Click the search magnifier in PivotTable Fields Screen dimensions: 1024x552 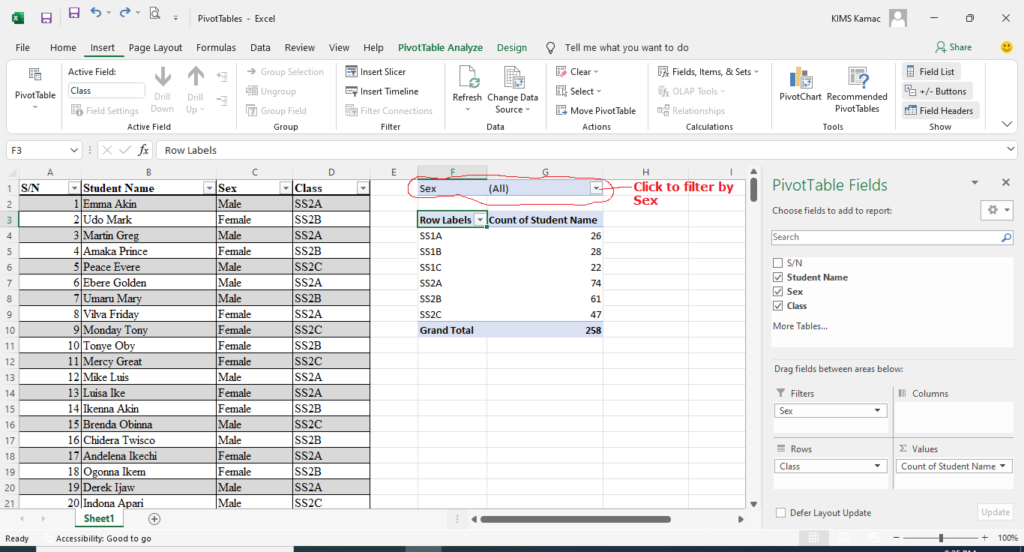(x=1006, y=237)
